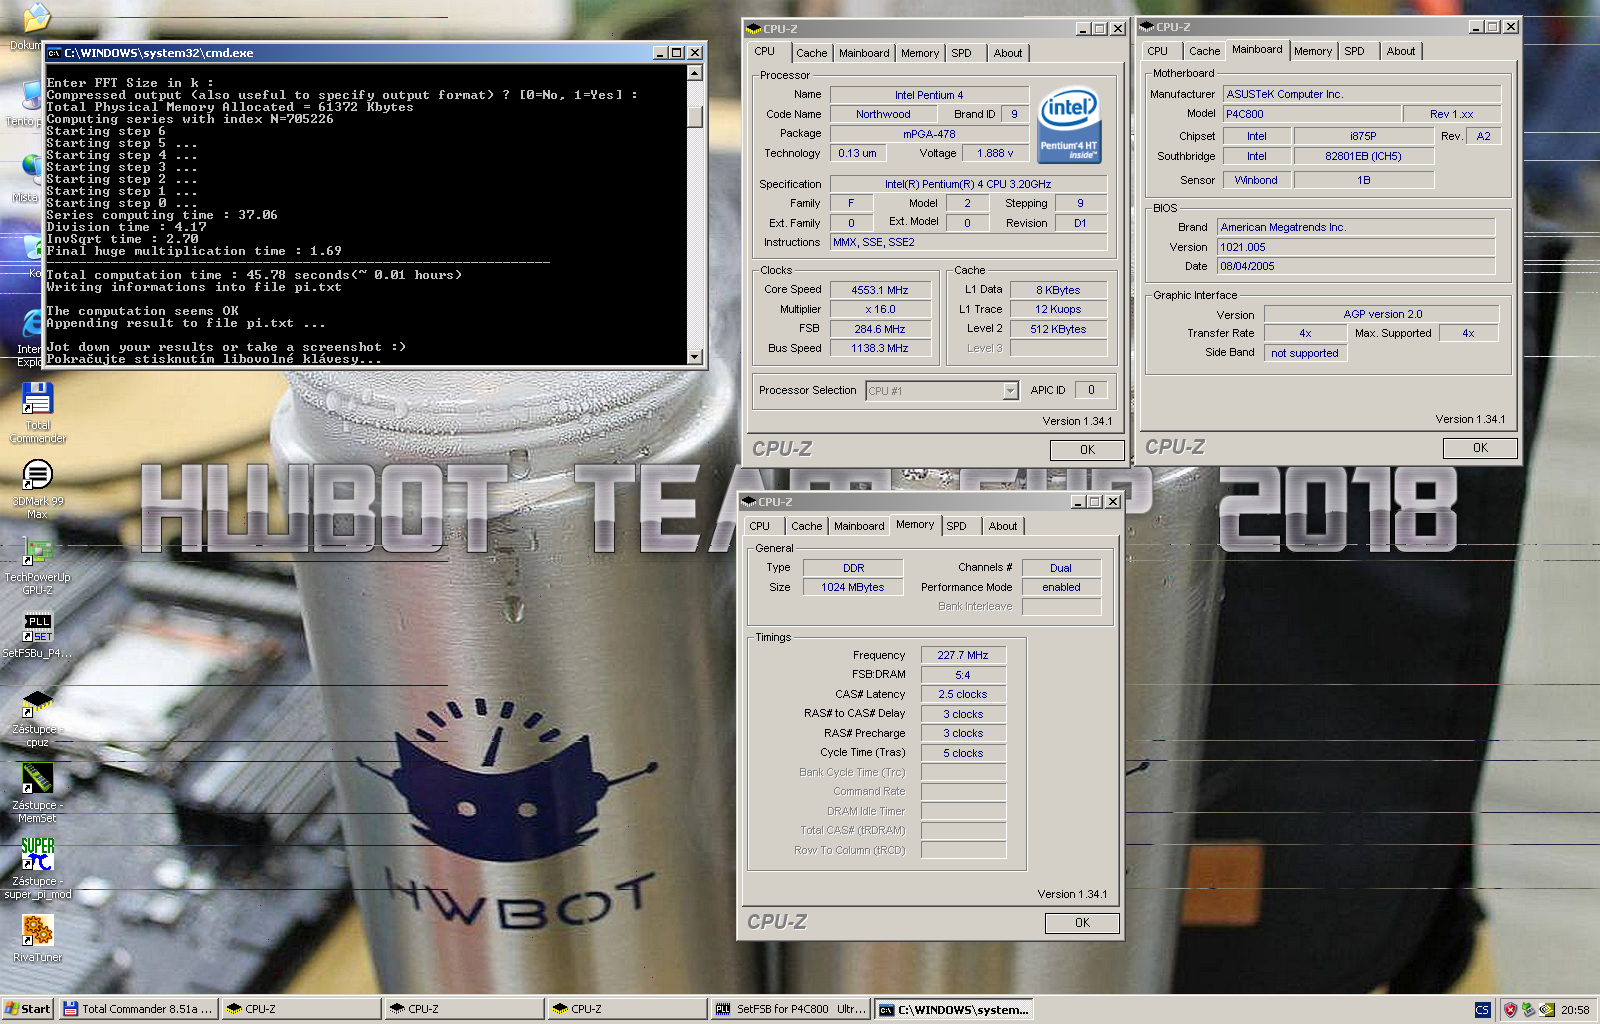The height and width of the screenshot is (1024, 1600).
Task: Open About tab in the CPU-Z processor window
Action: [x=1008, y=54]
